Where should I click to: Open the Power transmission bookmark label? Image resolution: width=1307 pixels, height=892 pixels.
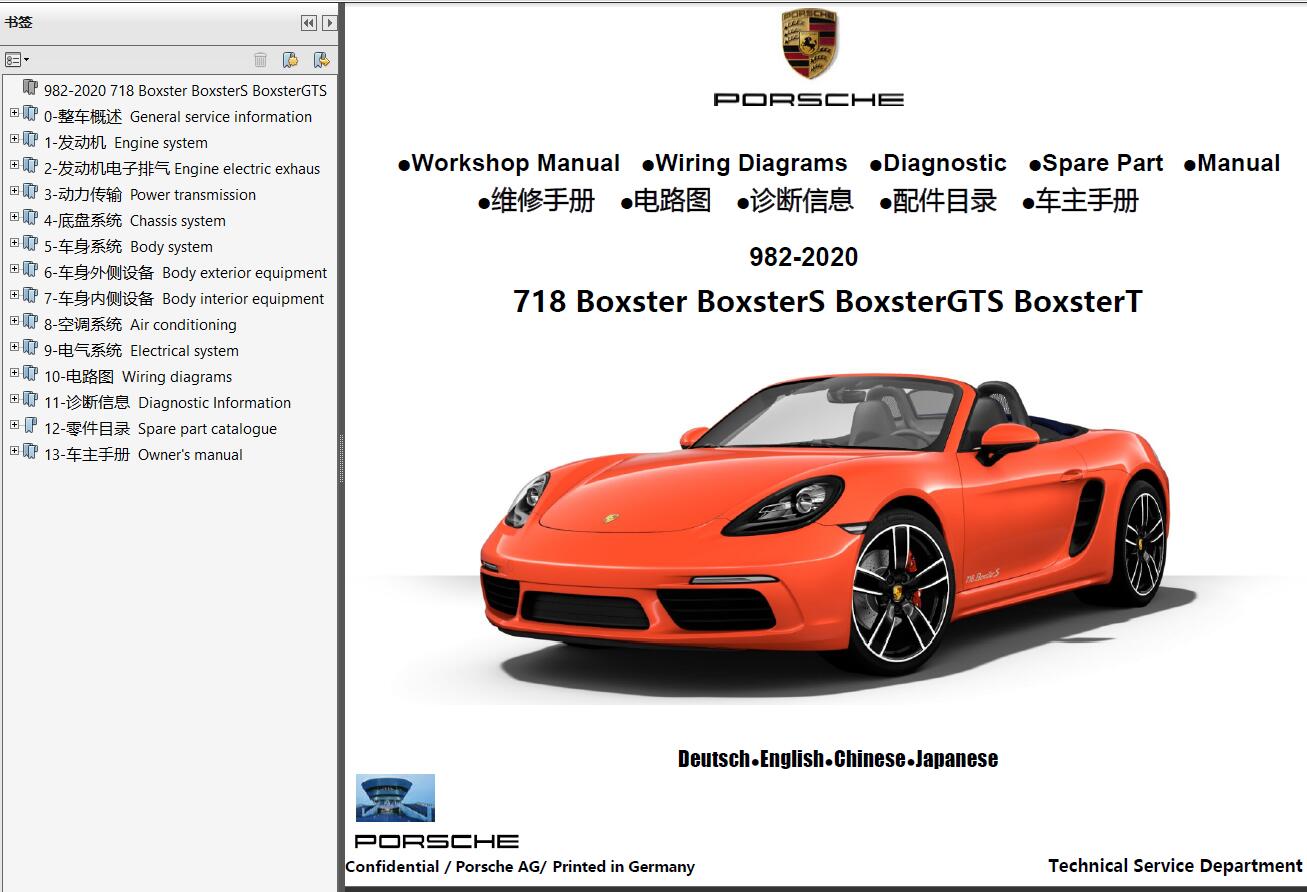click(150, 195)
